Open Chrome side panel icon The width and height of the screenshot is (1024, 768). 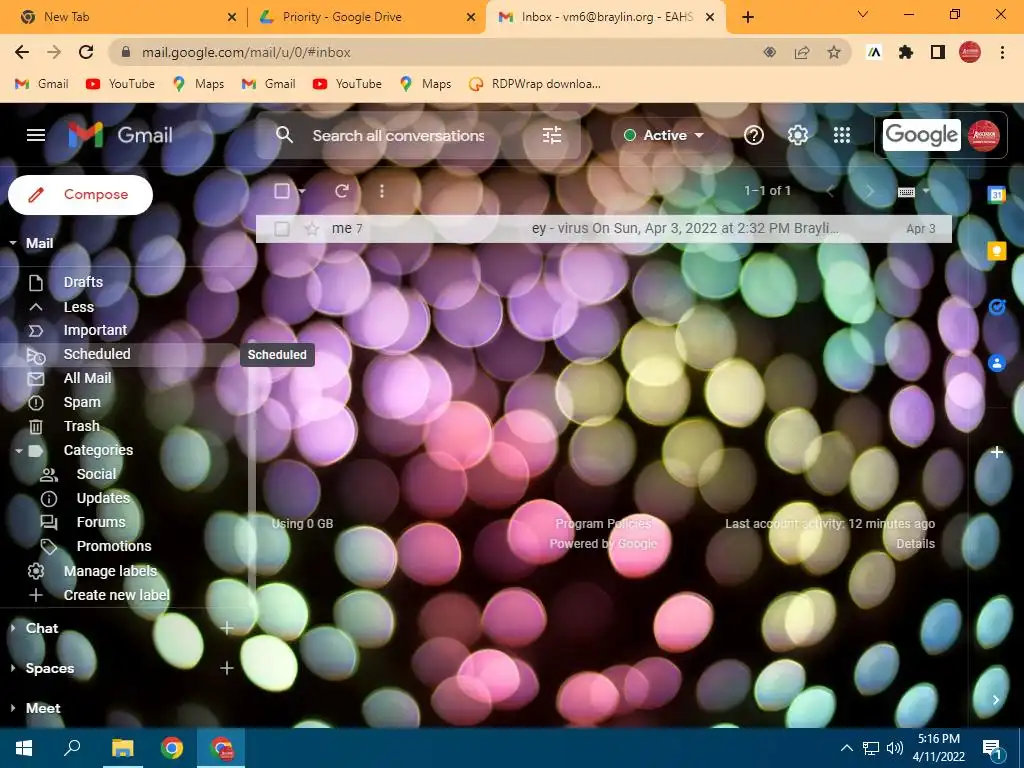point(938,52)
